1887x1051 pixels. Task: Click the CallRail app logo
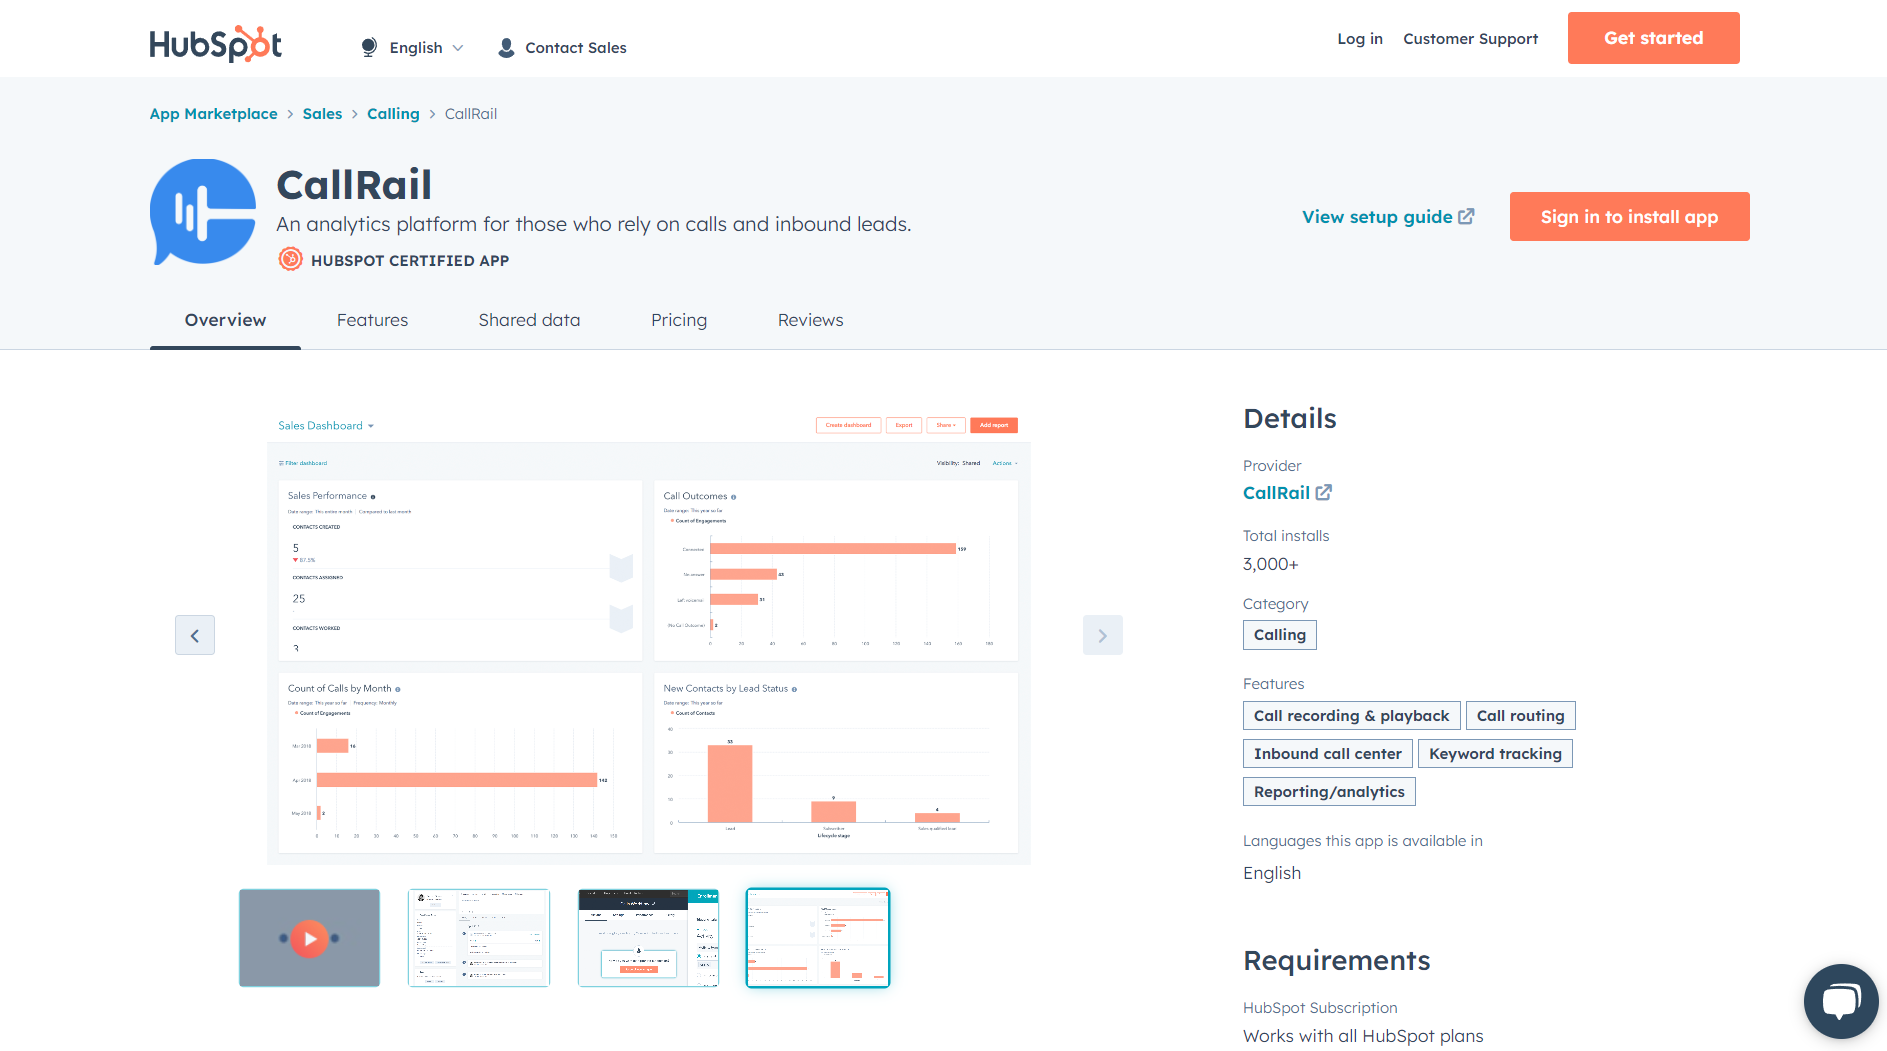tap(203, 211)
